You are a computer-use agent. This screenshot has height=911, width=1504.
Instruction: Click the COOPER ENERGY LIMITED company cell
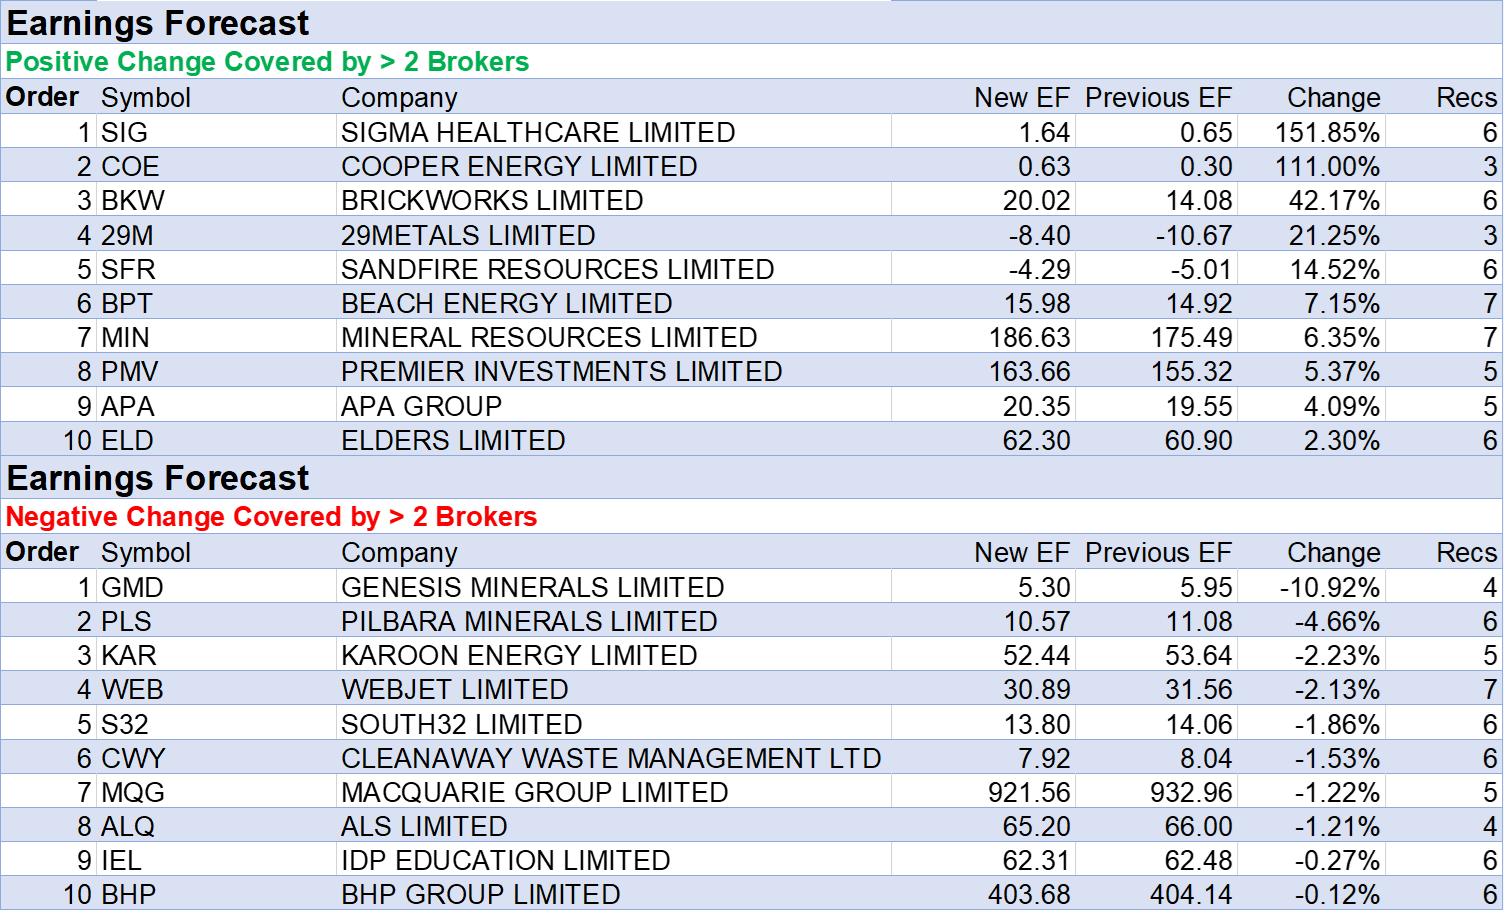coord(519,166)
